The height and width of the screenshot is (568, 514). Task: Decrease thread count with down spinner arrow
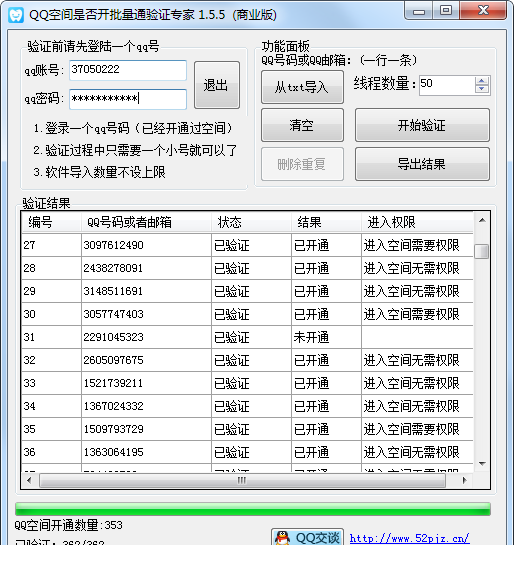[481, 89]
